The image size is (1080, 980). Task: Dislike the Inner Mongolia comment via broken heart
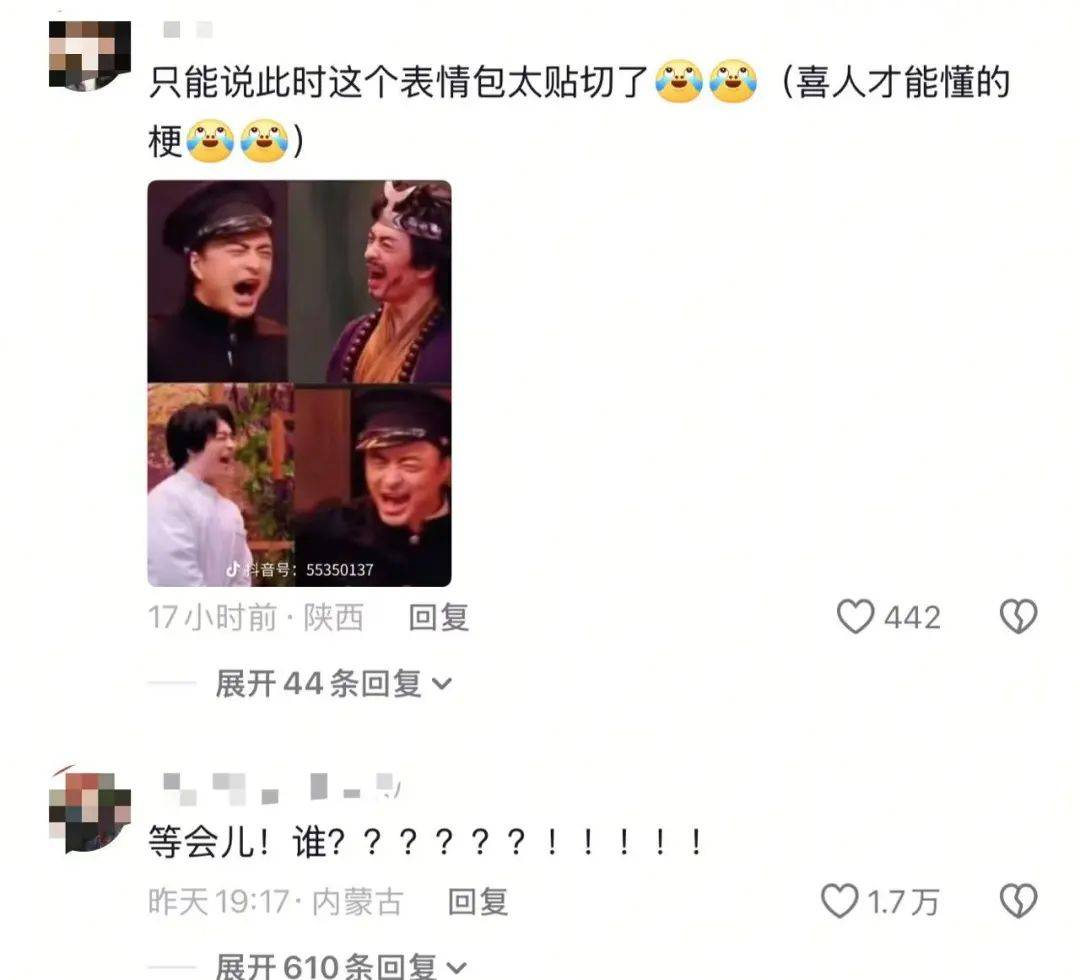(x=1018, y=901)
